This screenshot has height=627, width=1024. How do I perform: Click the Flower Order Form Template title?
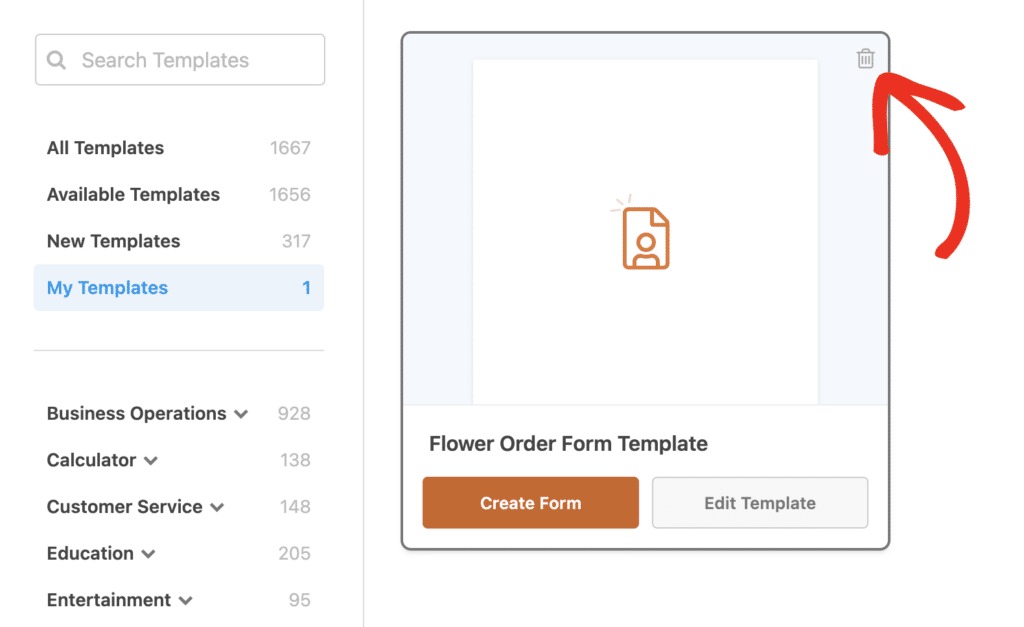point(568,443)
